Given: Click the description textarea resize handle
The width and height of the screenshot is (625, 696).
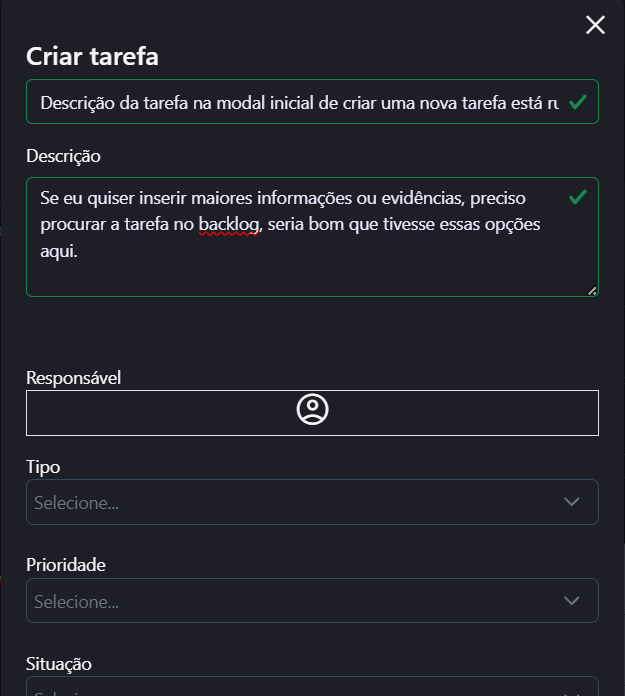Looking at the screenshot, I should click(x=592, y=291).
